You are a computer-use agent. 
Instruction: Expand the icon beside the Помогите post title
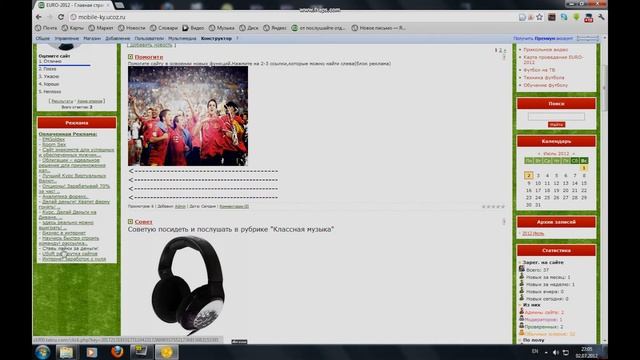(x=131, y=57)
